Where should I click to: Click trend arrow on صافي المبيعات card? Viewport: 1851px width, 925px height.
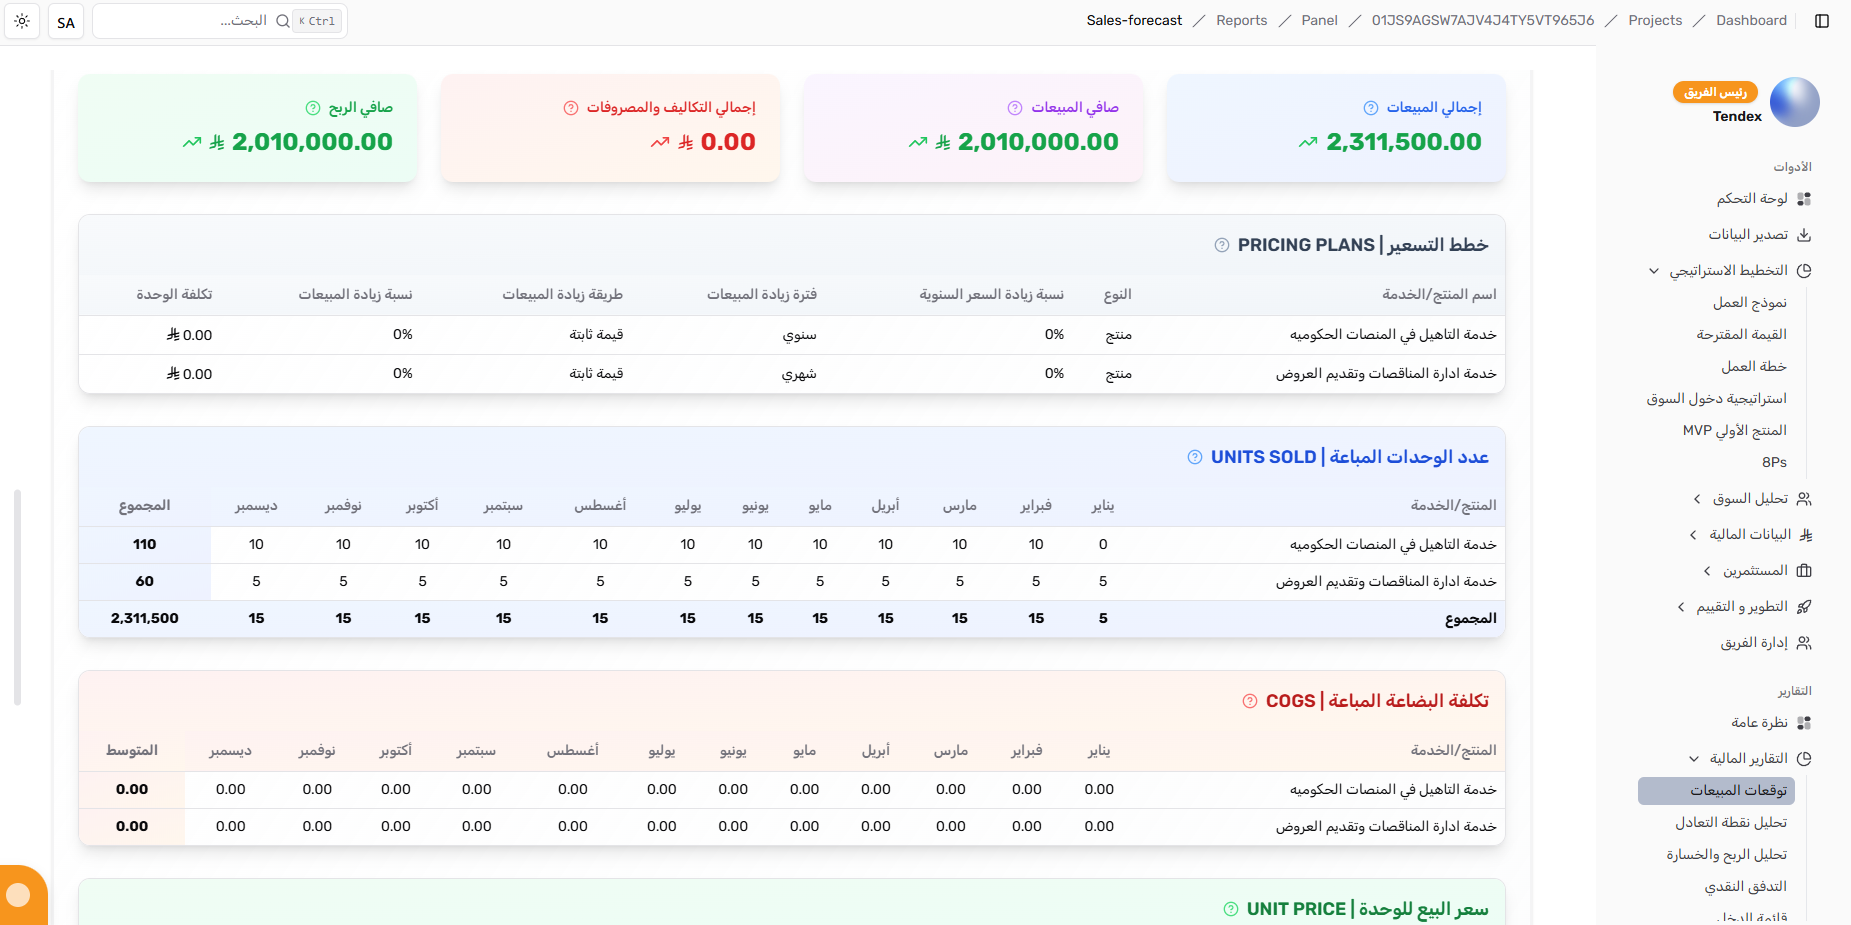(x=918, y=143)
